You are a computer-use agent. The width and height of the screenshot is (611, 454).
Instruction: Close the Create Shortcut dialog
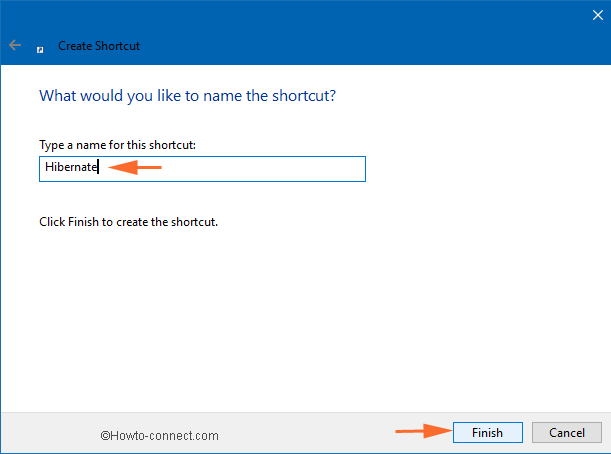597,15
